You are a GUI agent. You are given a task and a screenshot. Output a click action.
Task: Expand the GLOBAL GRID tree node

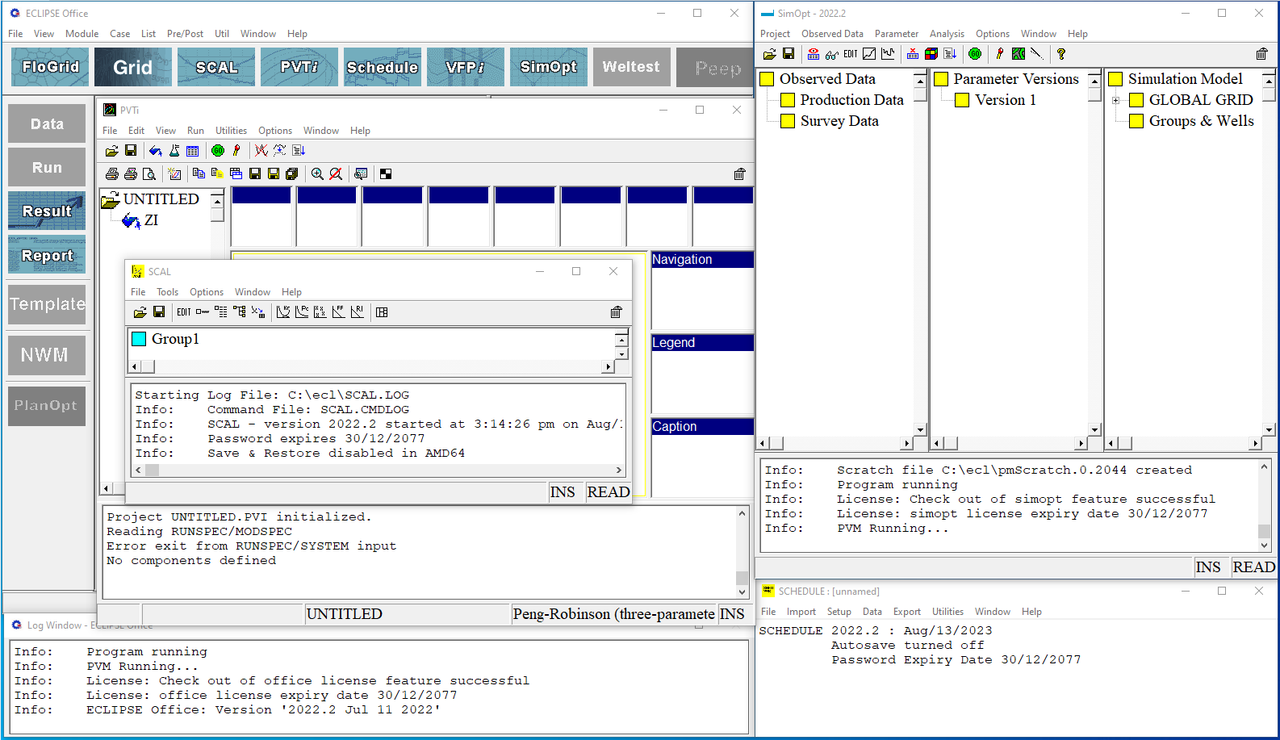point(1116,100)
